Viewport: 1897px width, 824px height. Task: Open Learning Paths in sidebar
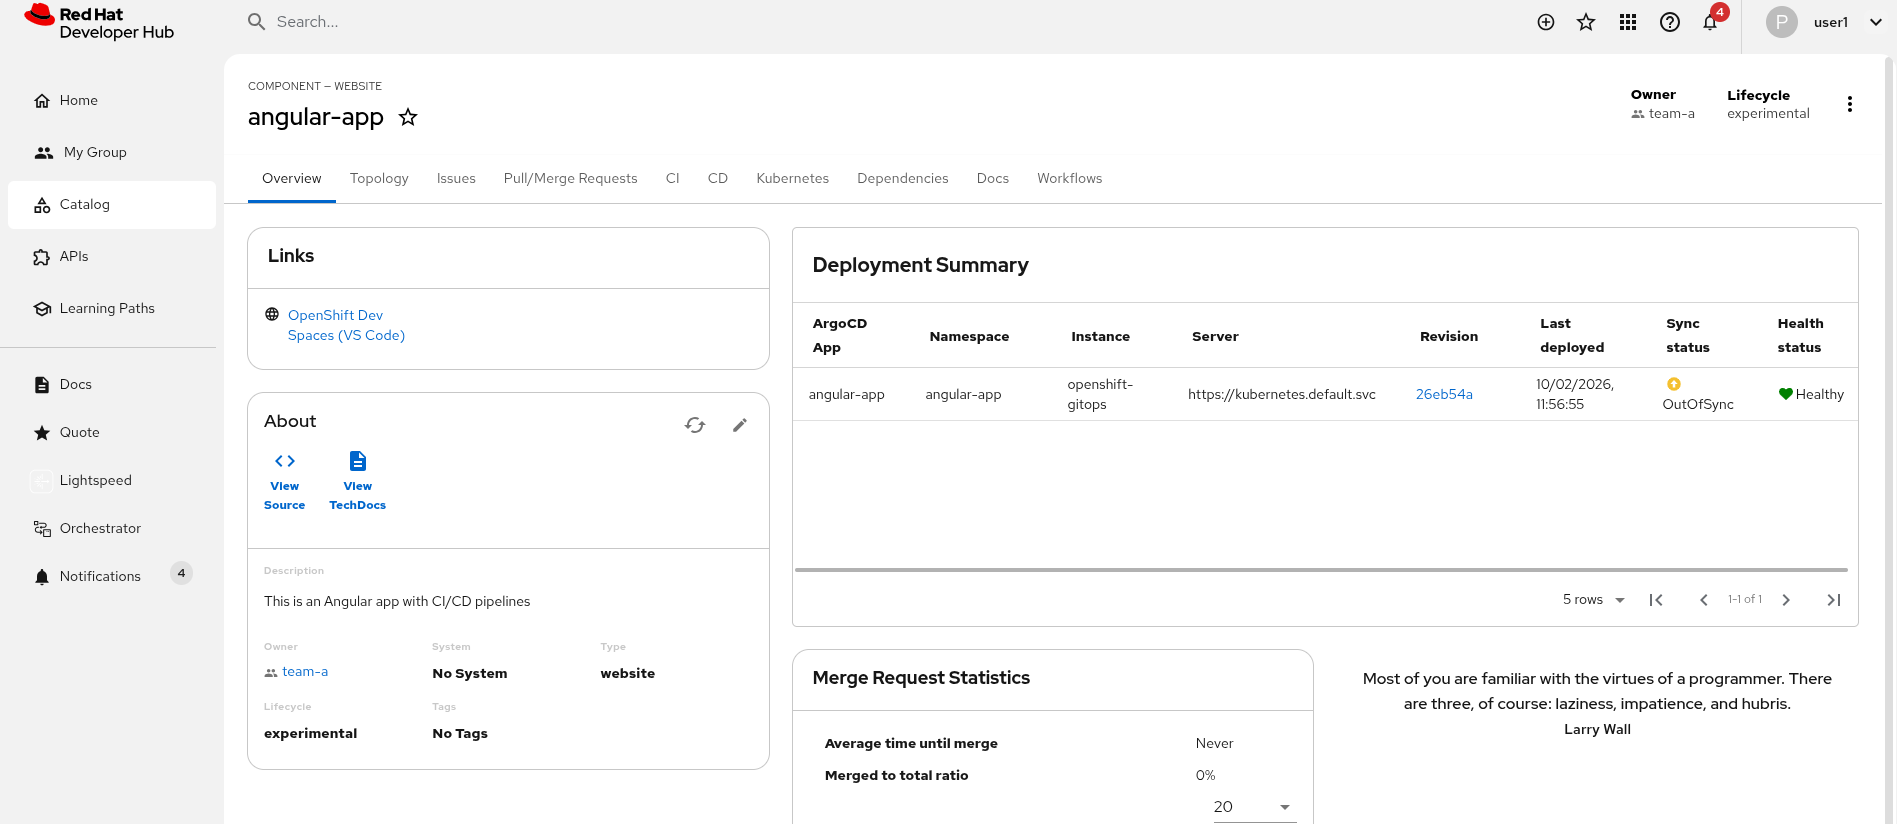112,308
